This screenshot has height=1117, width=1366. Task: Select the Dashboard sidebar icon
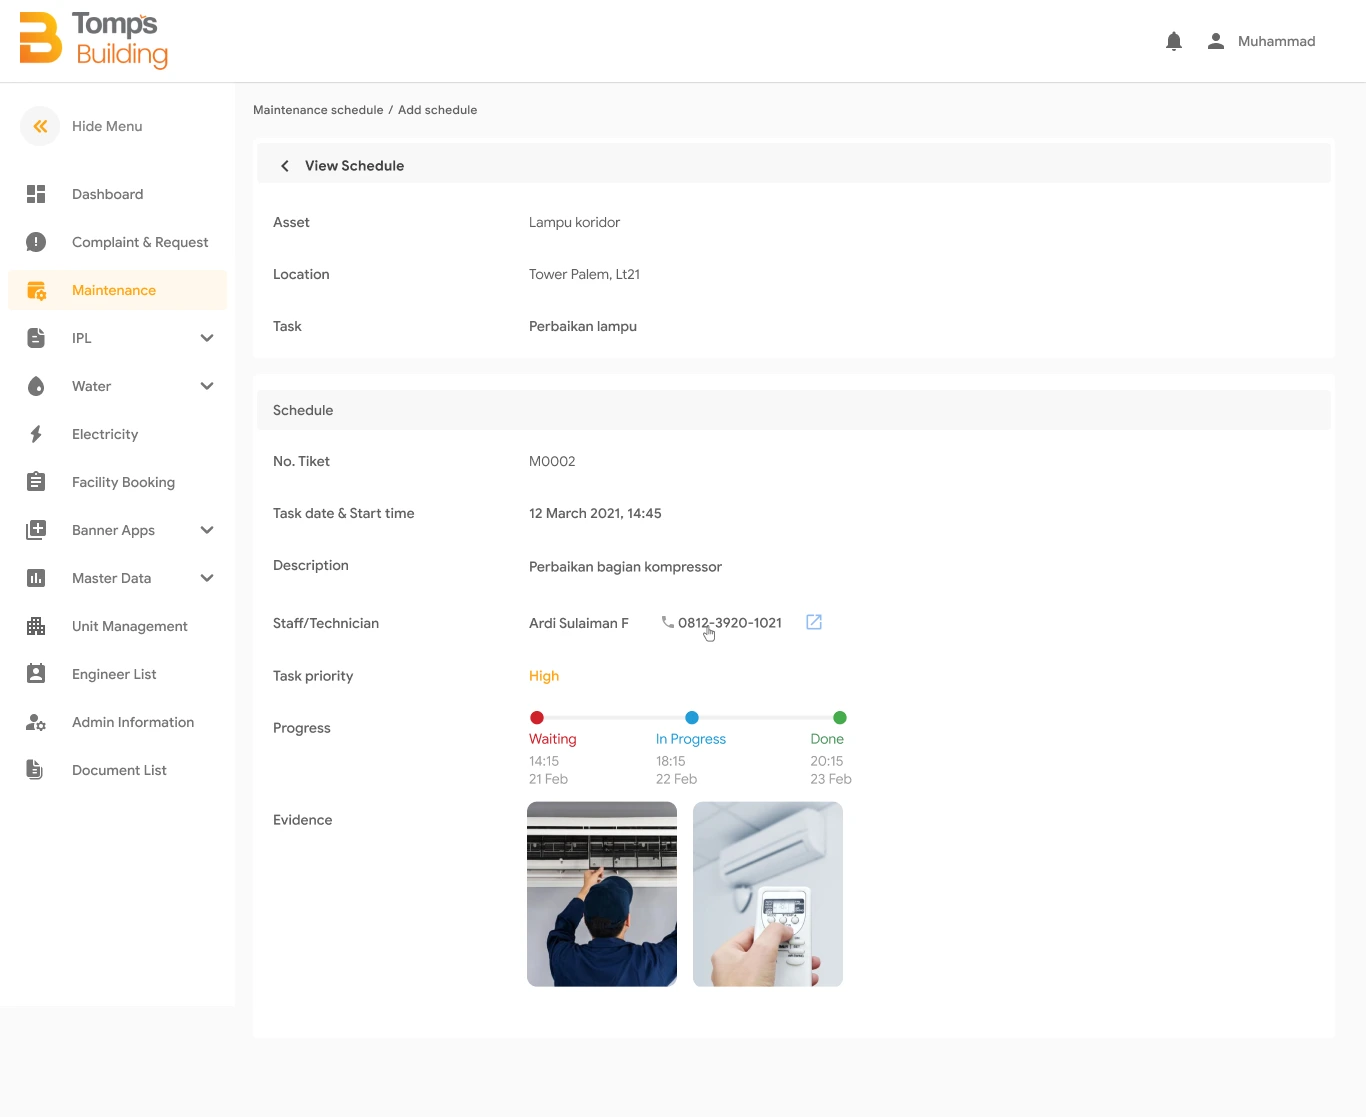(x=36, y=193)
